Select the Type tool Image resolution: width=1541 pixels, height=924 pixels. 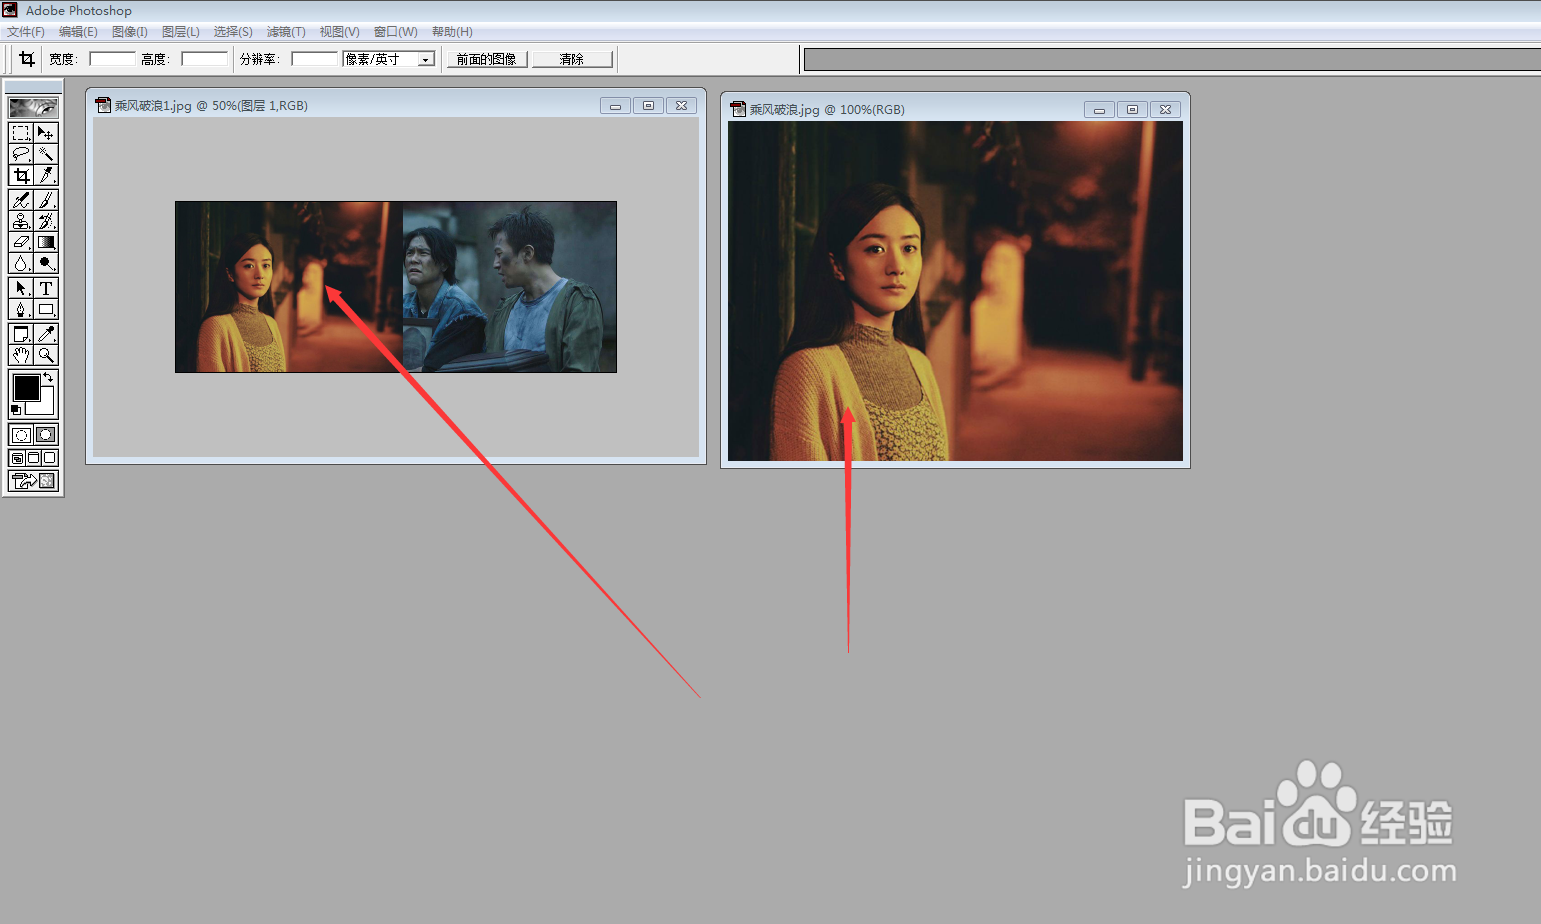(x=46, y=288)
